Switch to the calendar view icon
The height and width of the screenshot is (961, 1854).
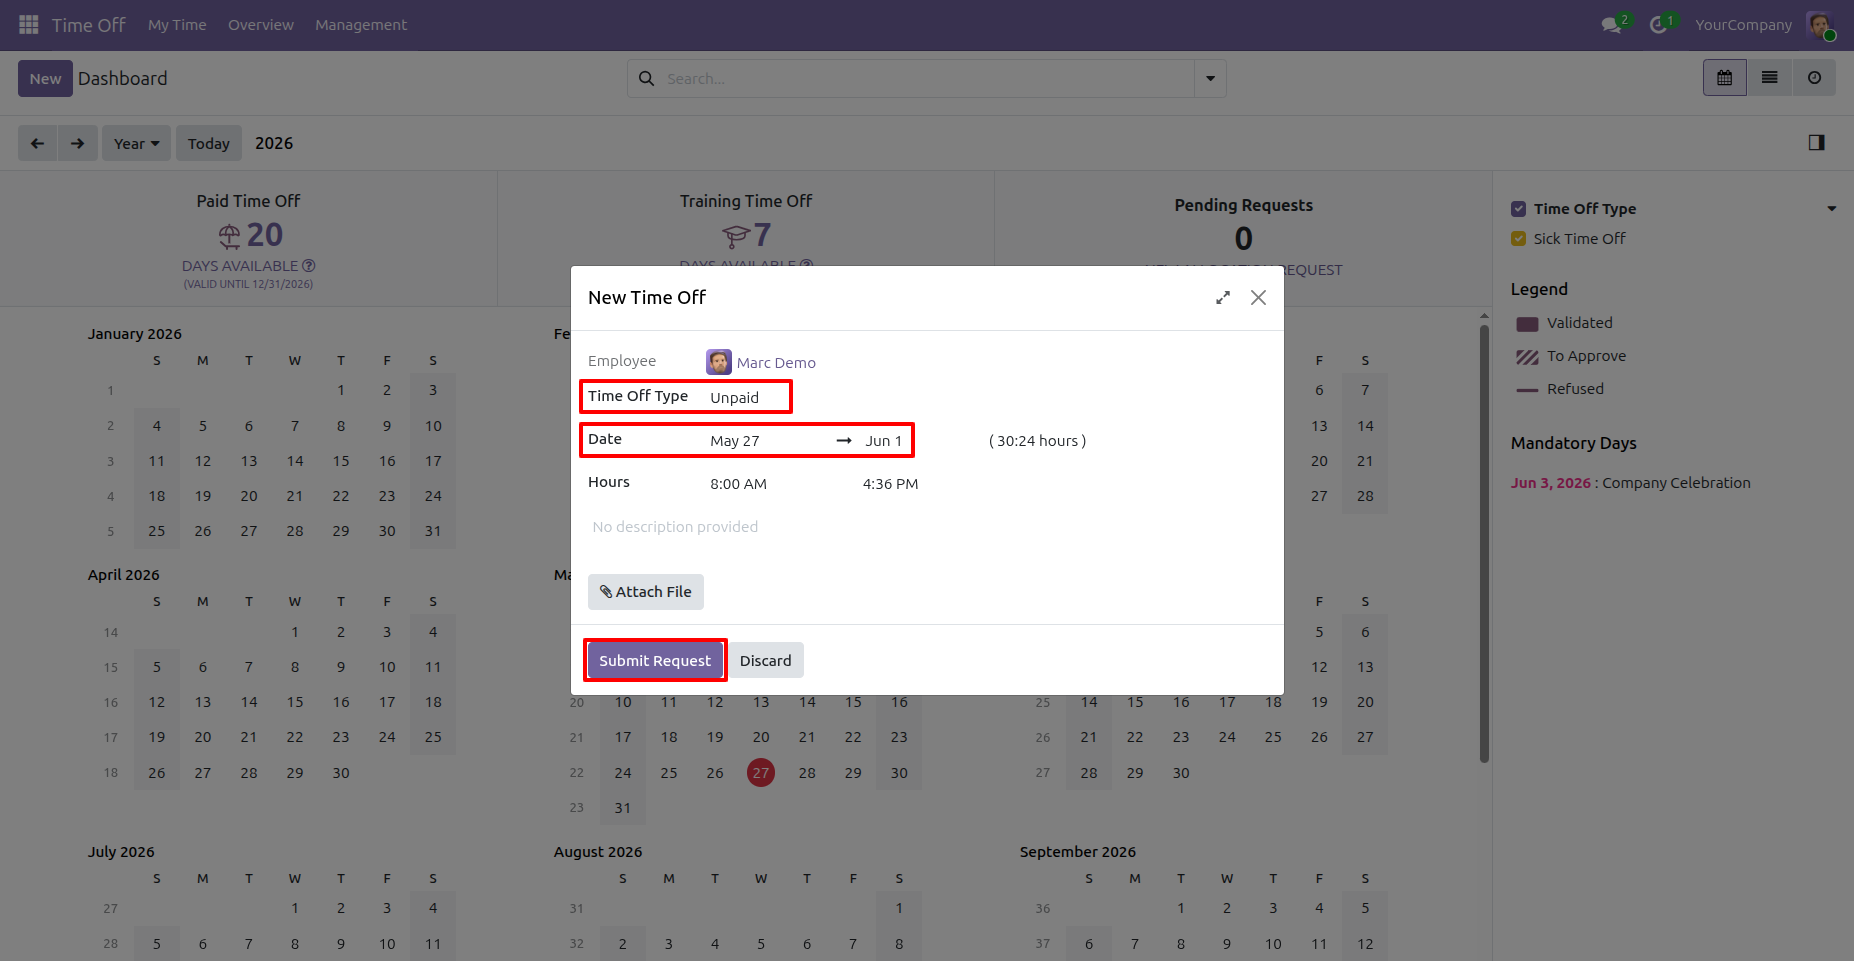coord(1725,78)
